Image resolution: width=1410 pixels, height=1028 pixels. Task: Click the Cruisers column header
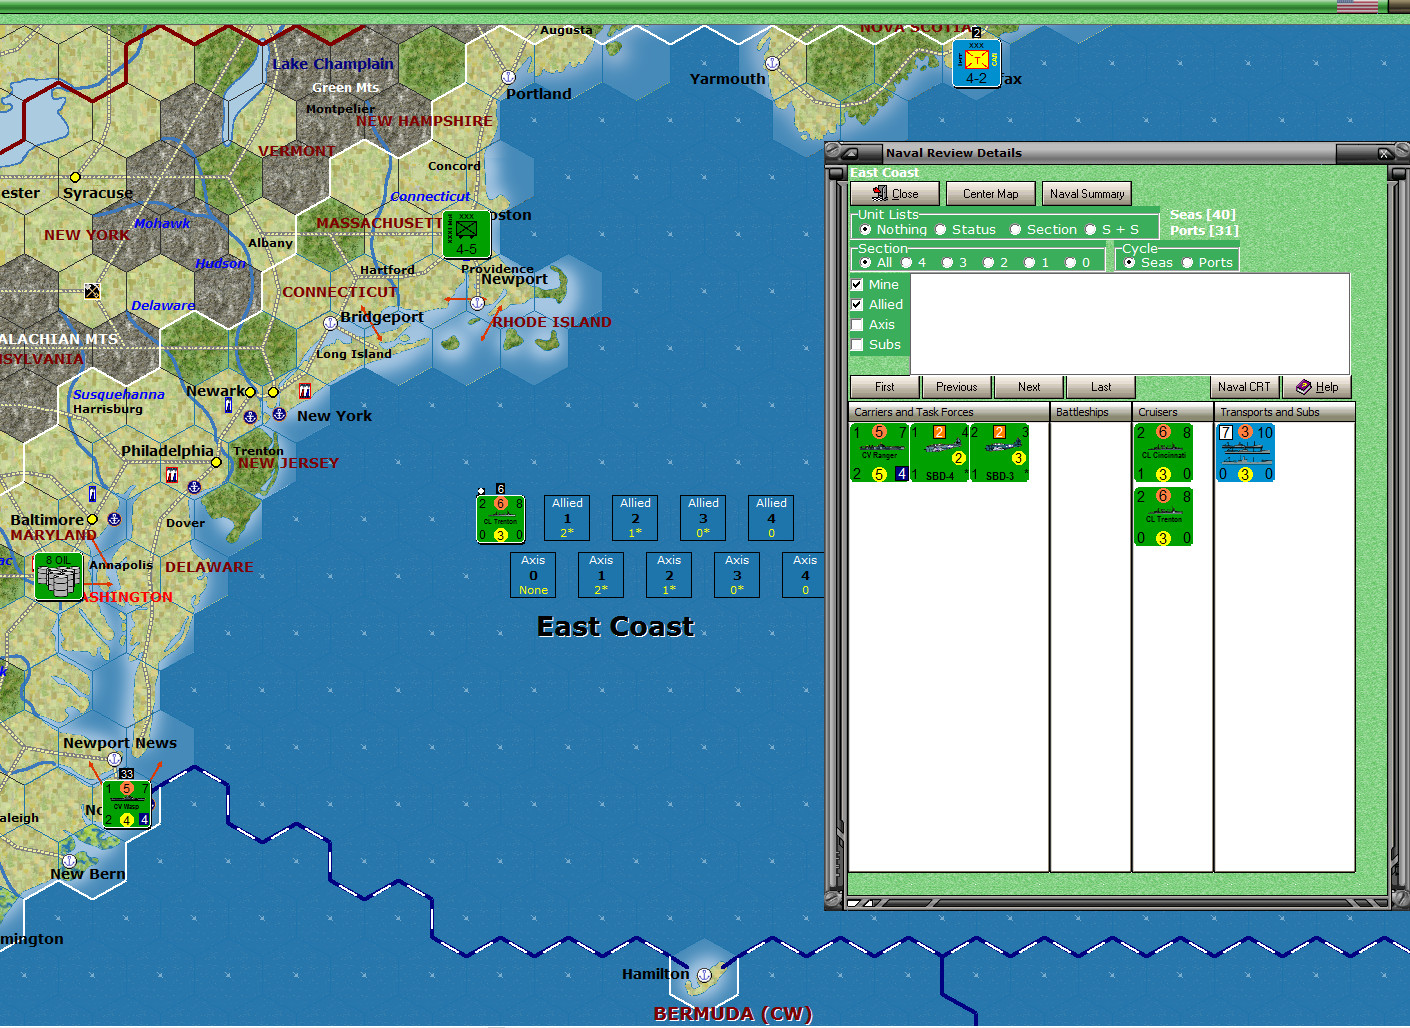1174,412
